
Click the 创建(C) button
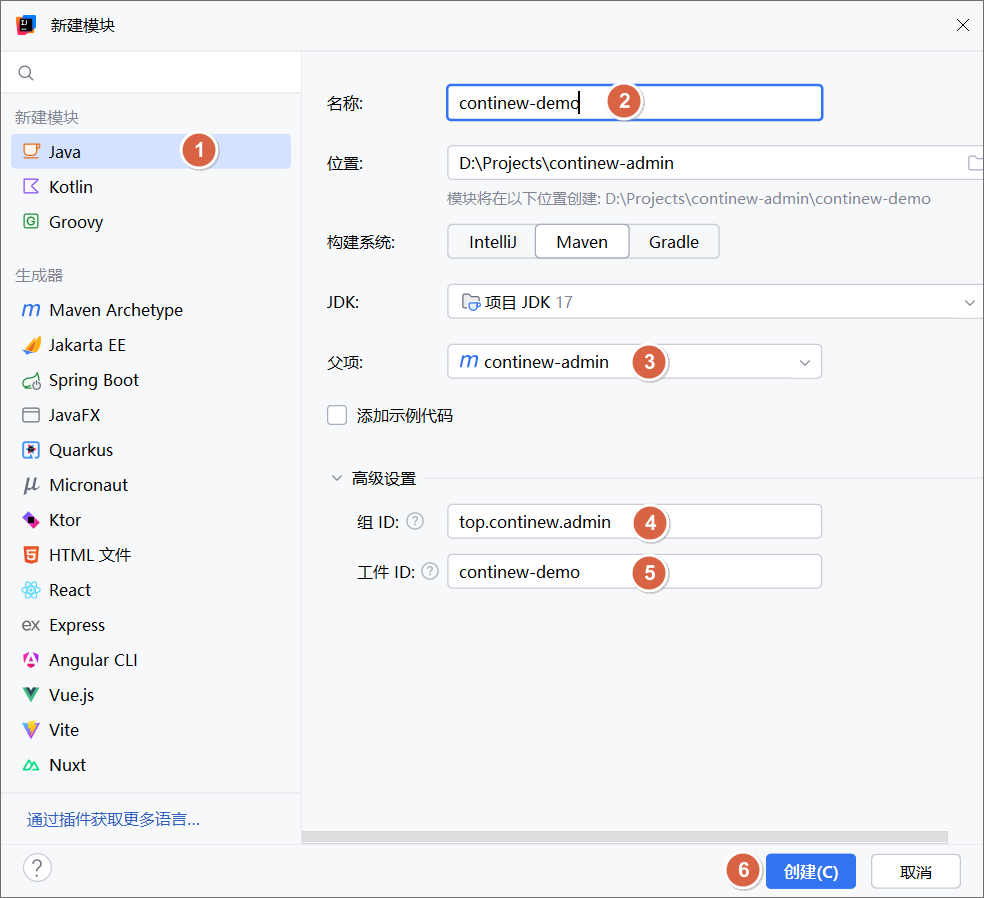pos(811,871)
